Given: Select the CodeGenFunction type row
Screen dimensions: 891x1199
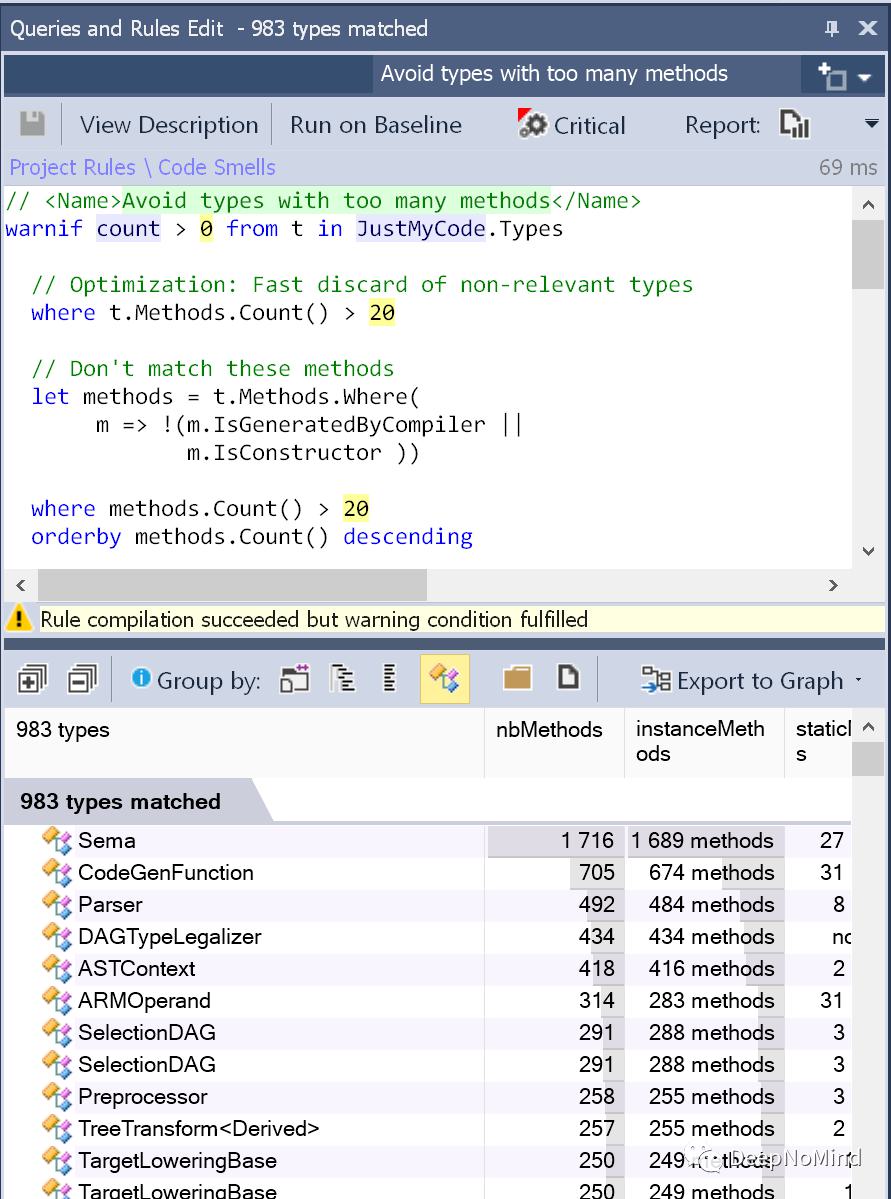Looking at the screenshot, I should [x=428, y=872].
